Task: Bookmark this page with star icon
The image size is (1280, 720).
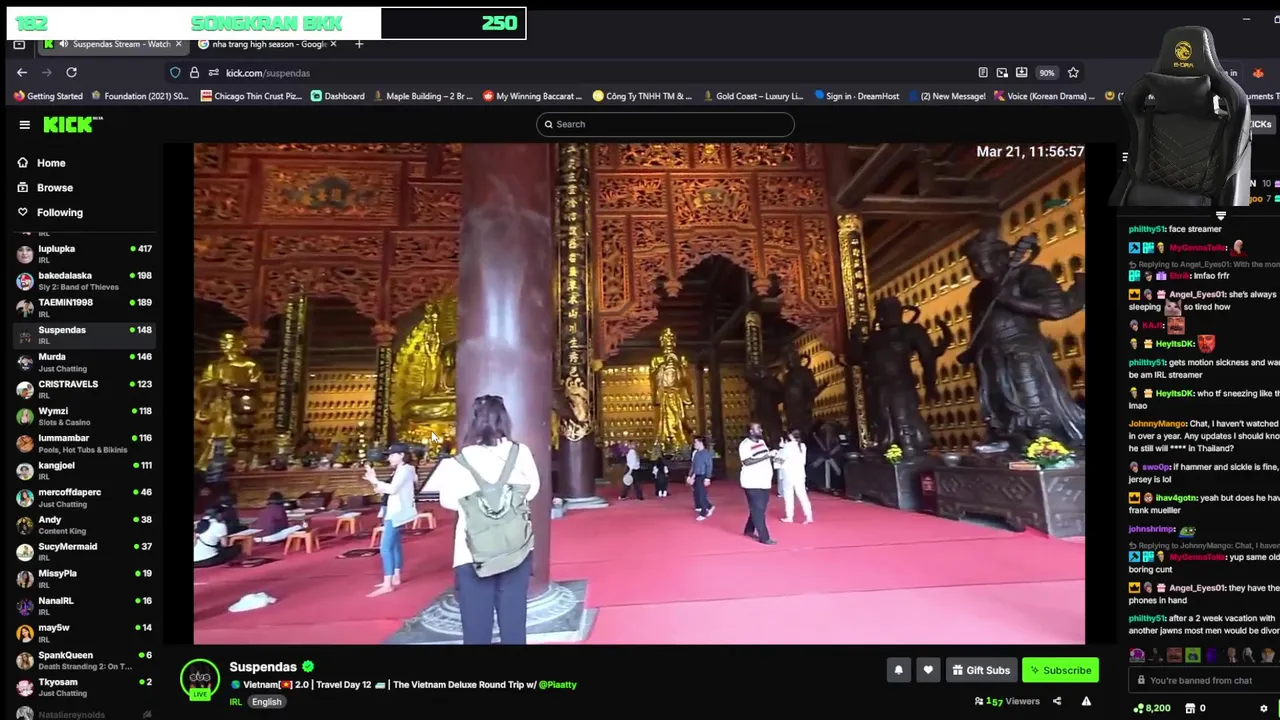Action: (1073, 73)
